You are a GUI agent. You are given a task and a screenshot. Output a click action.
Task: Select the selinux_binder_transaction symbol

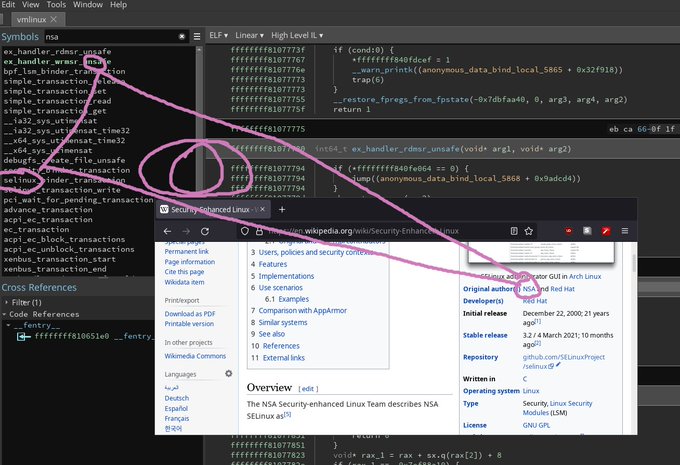(x=64, y=180)
